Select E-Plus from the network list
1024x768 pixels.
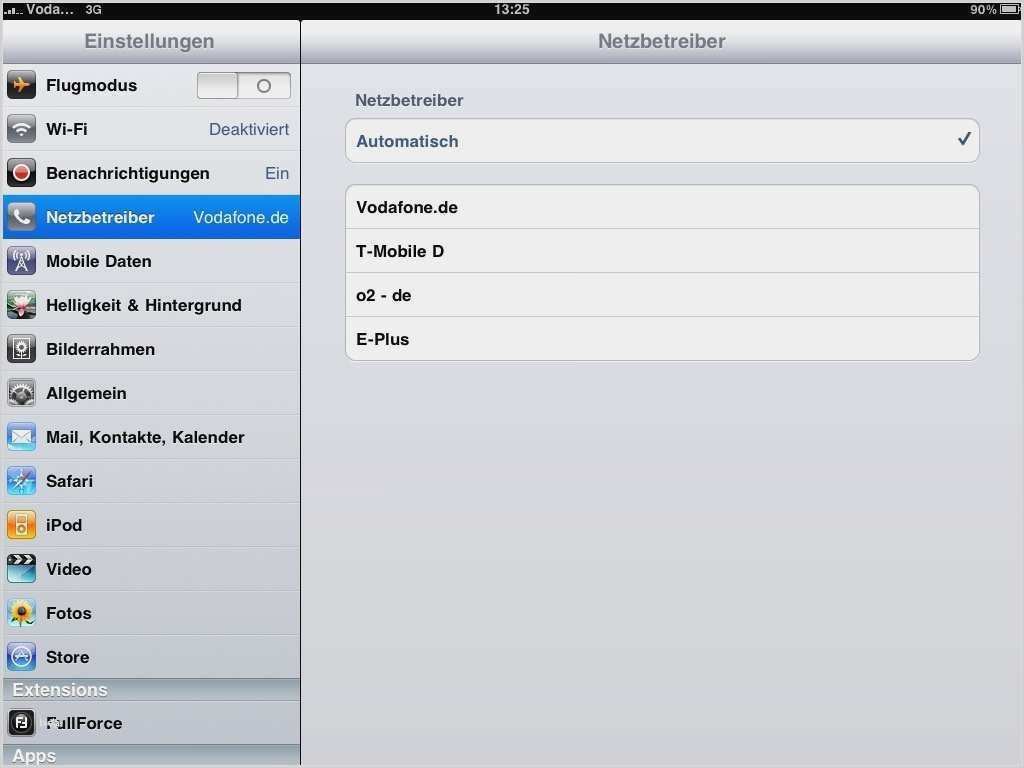(662, 339)
